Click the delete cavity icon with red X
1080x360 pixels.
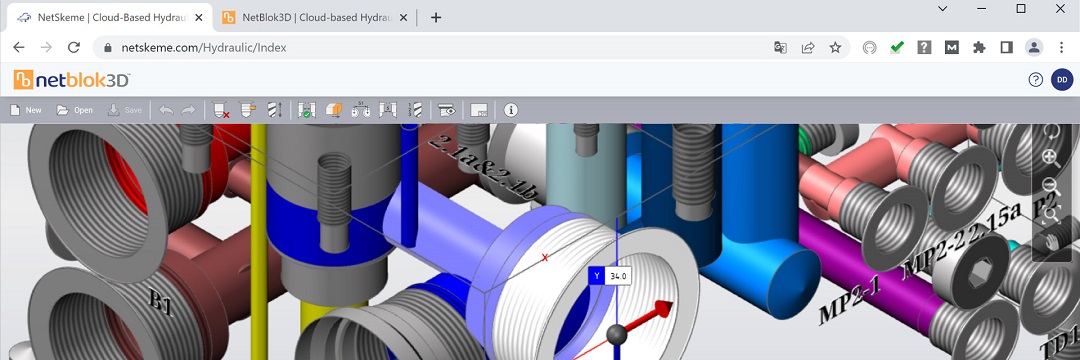click(x=220, y=110)
